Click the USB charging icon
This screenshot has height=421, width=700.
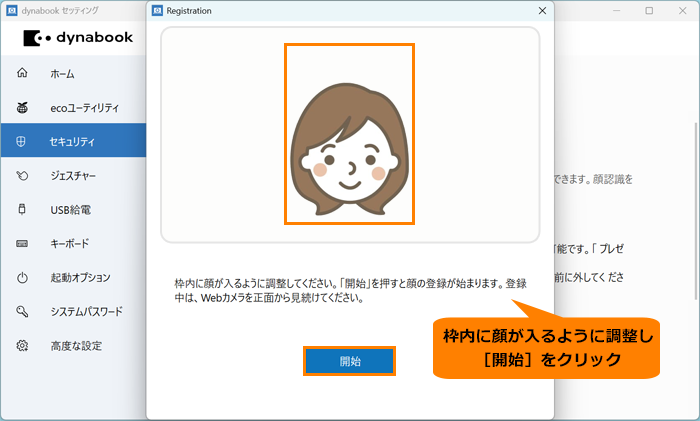(22, 209)
